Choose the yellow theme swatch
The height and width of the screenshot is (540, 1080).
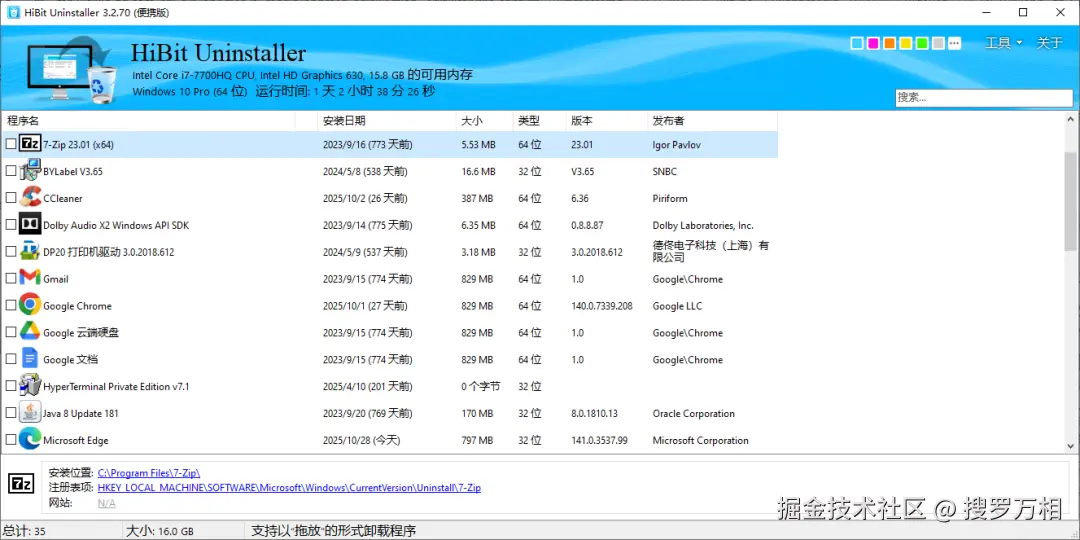click(906, 43)
